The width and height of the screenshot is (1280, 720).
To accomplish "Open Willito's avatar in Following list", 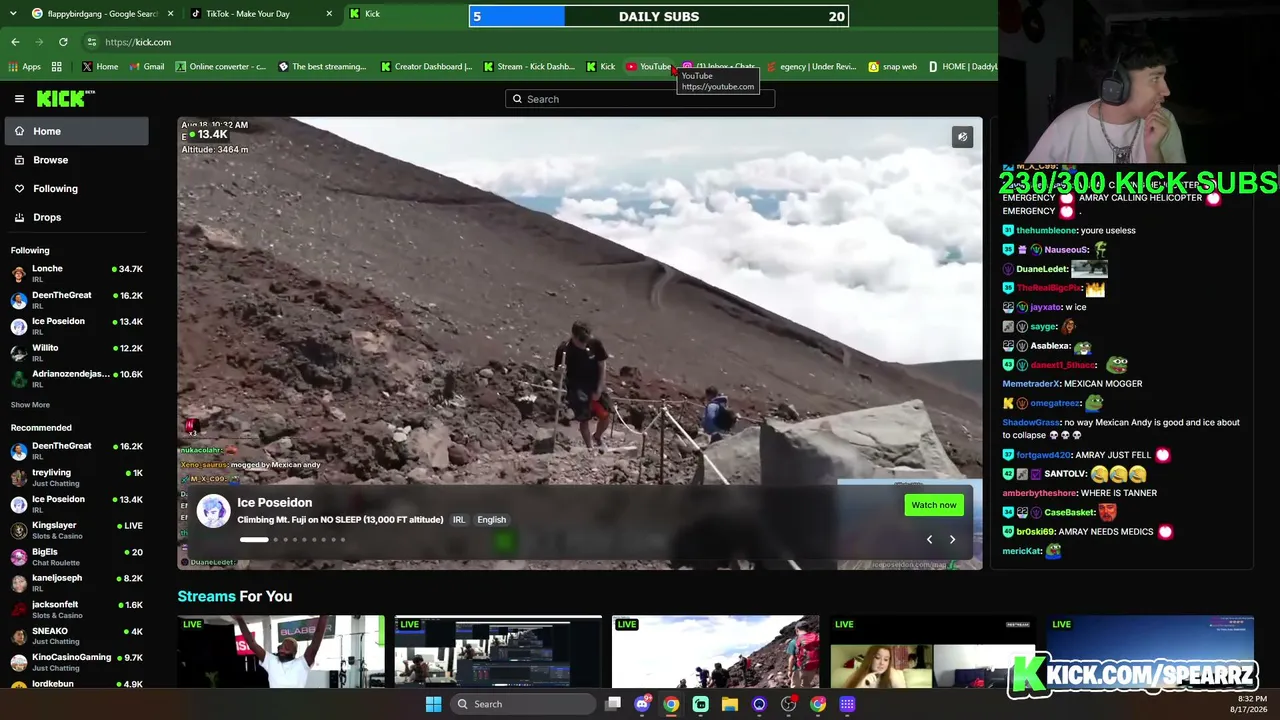I will pos(18,353).
